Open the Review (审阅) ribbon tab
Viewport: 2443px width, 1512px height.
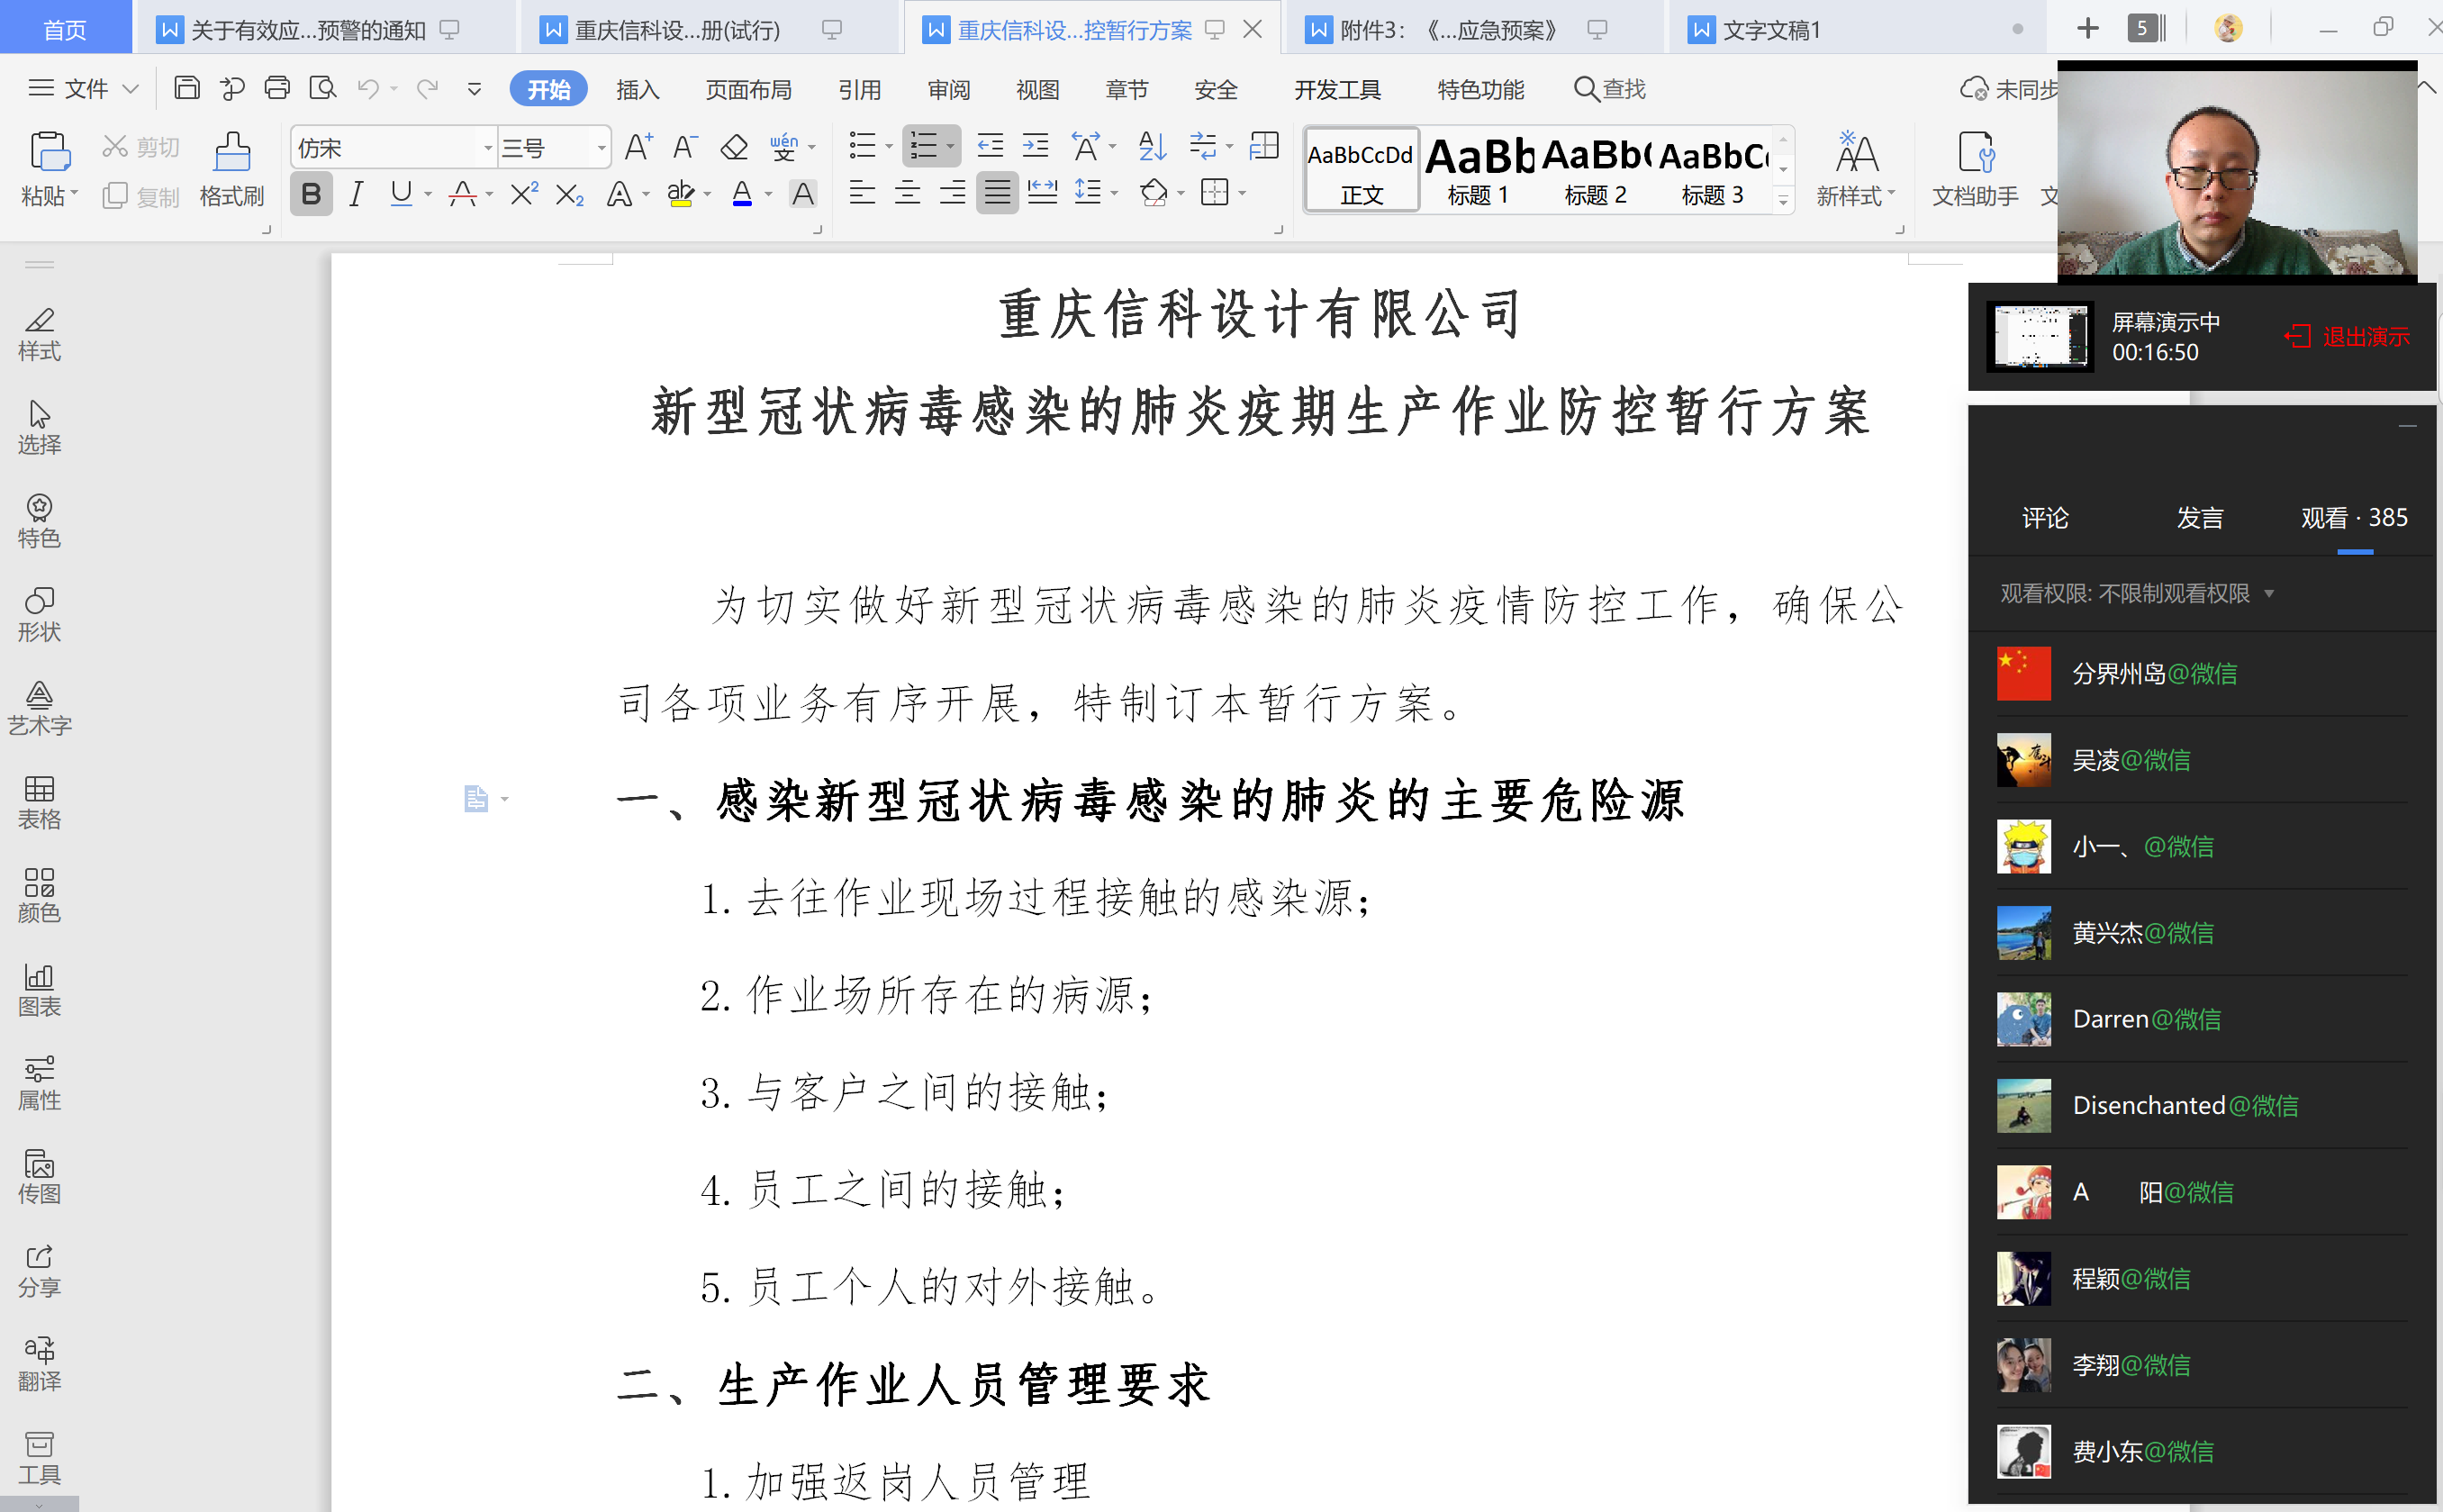(948, 89)
